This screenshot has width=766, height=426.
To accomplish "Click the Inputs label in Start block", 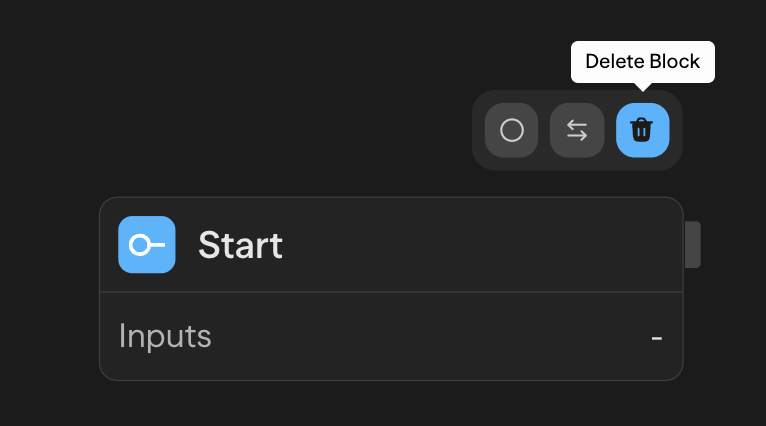I will [x=165, y=336].
